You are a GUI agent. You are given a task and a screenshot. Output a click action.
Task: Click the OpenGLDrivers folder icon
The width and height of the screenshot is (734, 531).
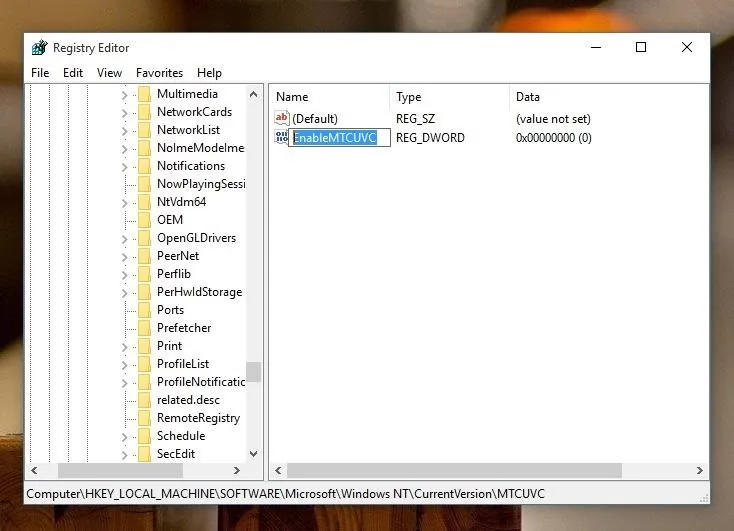145,238
